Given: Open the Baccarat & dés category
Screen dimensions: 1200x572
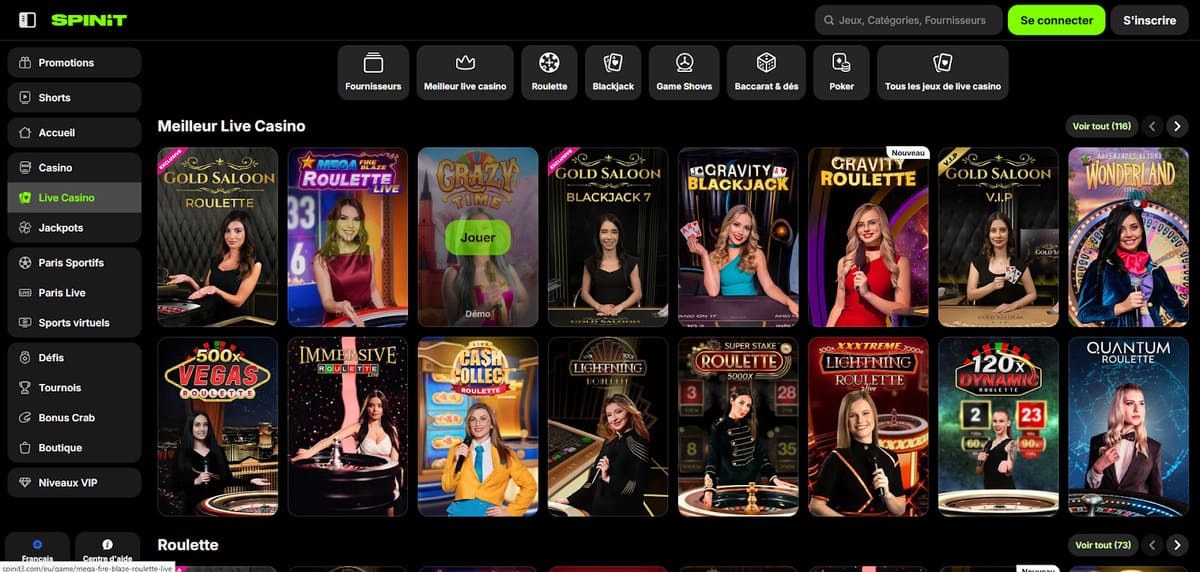Looking at the screenshot, I should [766, 73].
